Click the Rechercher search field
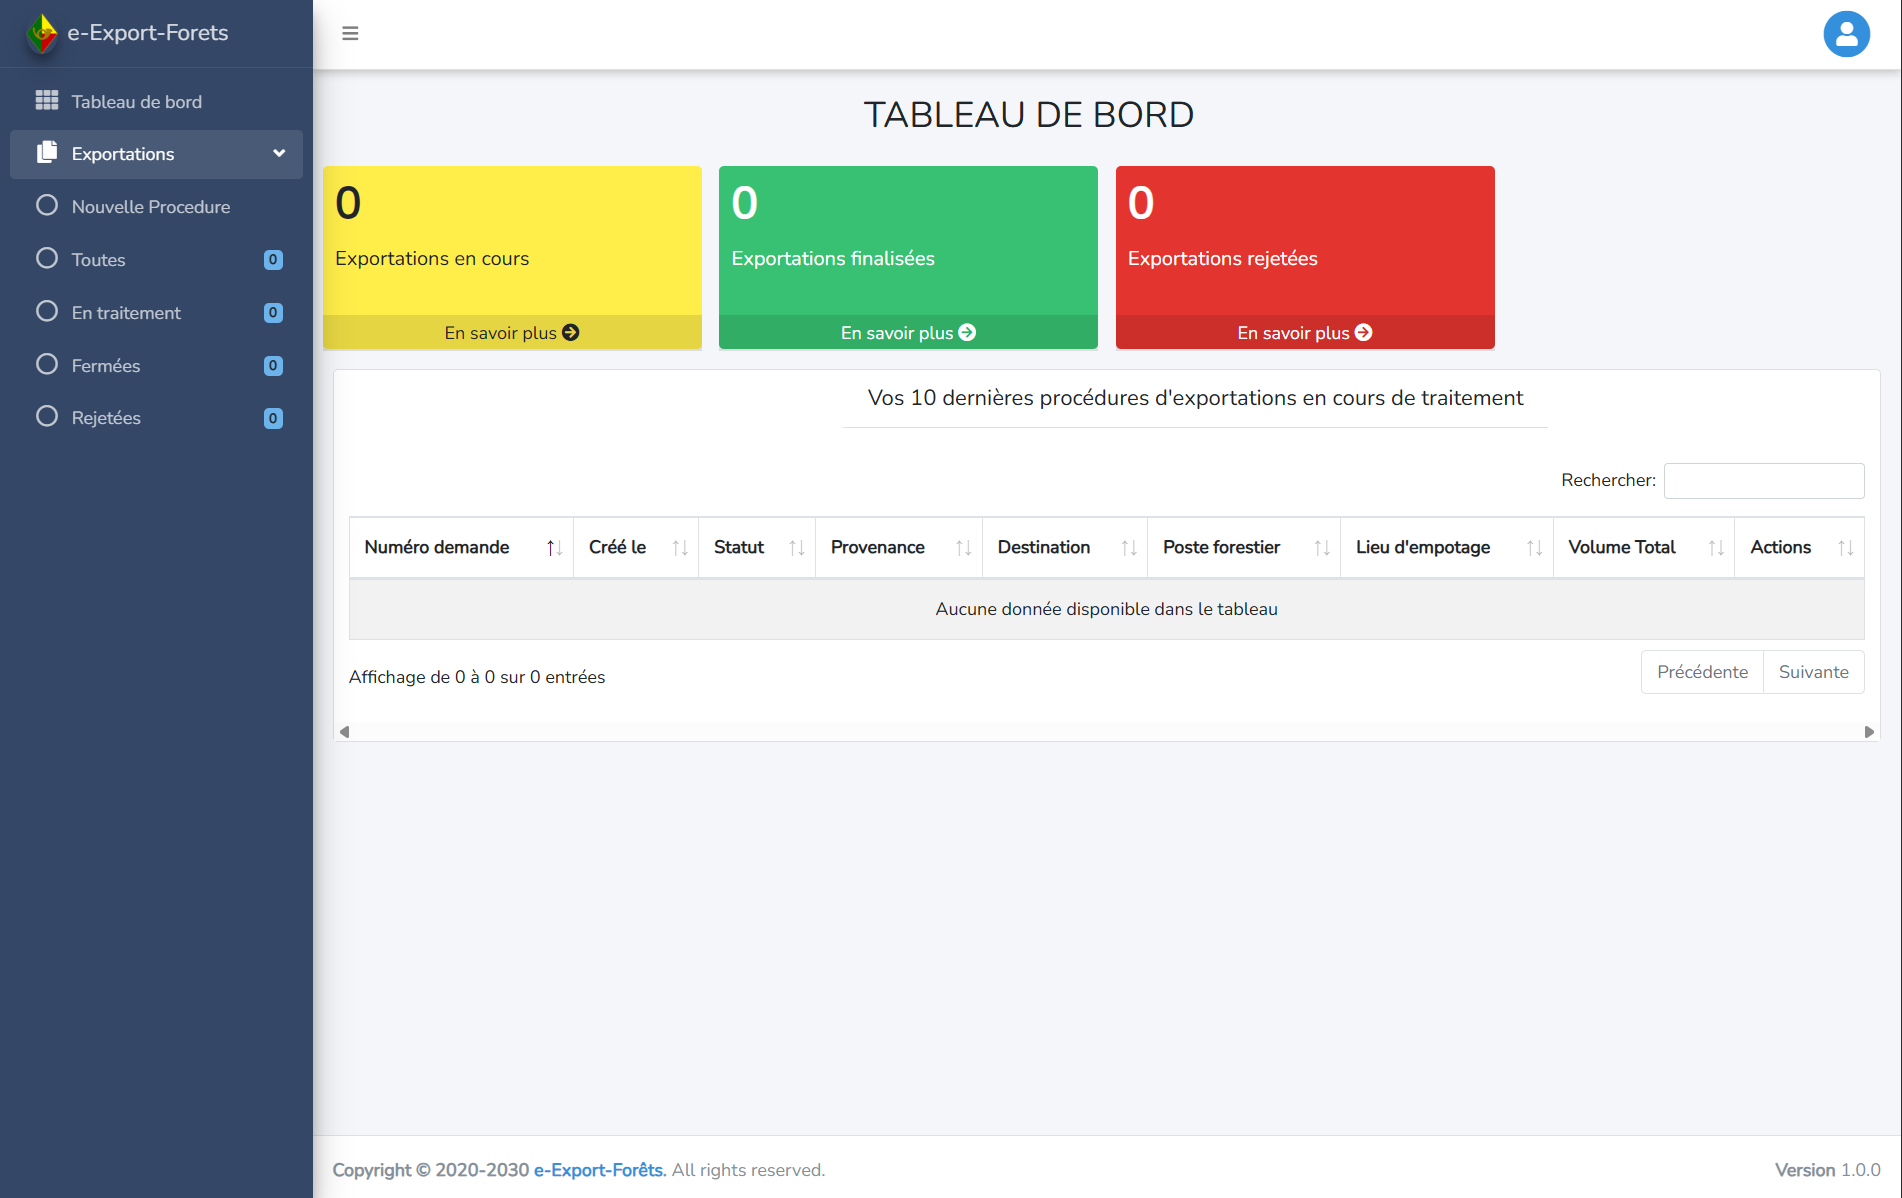The image size is (1902, 1198). coord(1763,480)
